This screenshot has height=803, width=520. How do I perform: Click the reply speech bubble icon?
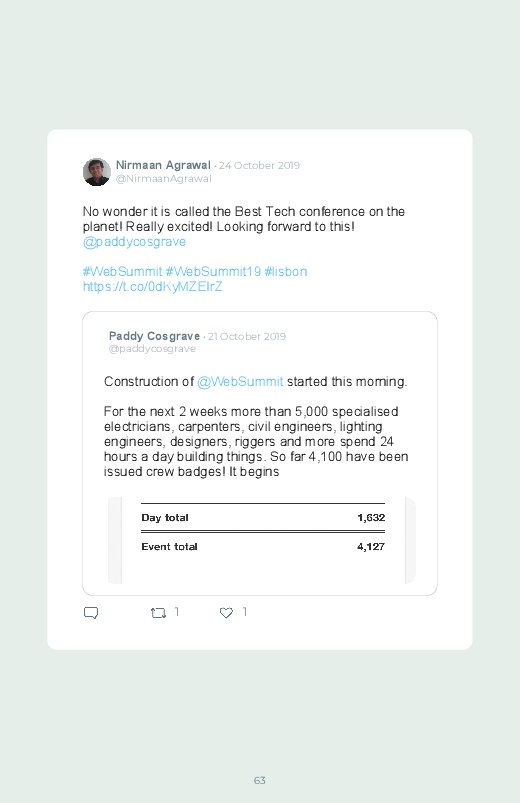tap(91, 613)
